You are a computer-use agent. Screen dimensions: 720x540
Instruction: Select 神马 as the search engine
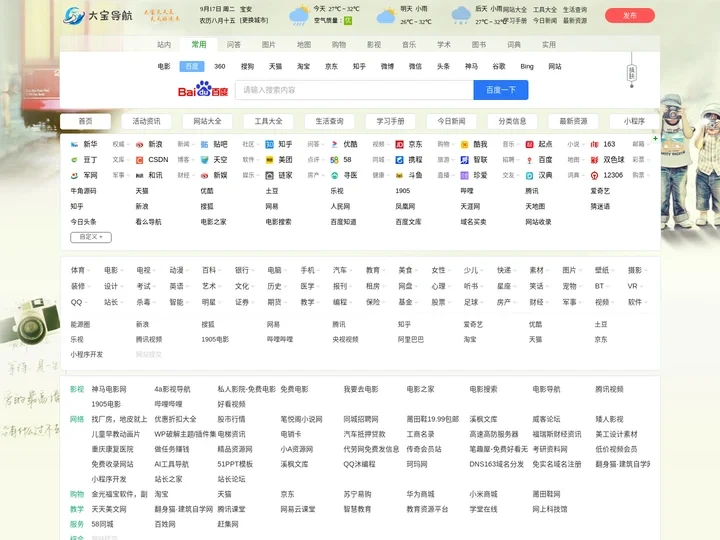click(471, 67)
